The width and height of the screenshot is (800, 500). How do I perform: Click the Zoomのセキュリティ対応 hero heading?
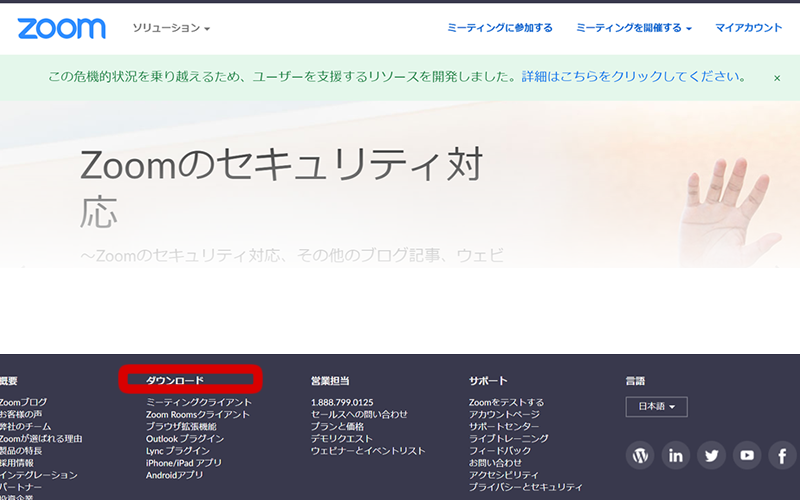(281, 187)
